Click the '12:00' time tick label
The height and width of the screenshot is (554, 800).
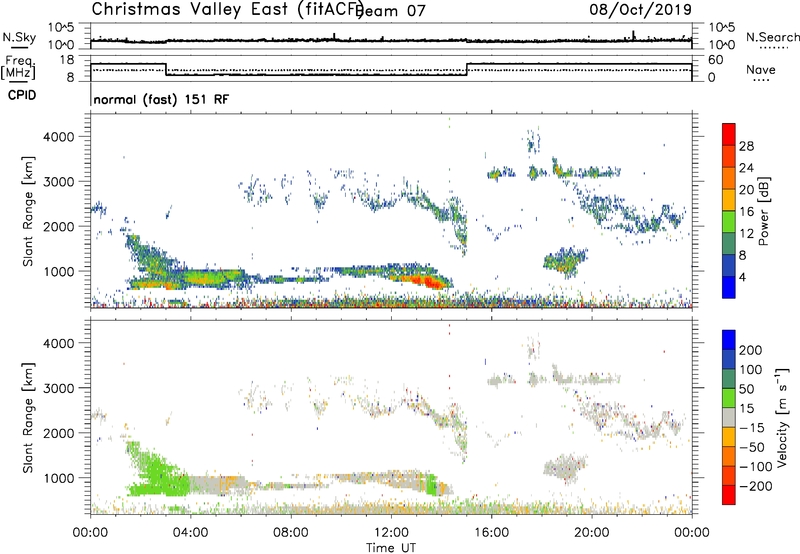(x=391, y=533)
